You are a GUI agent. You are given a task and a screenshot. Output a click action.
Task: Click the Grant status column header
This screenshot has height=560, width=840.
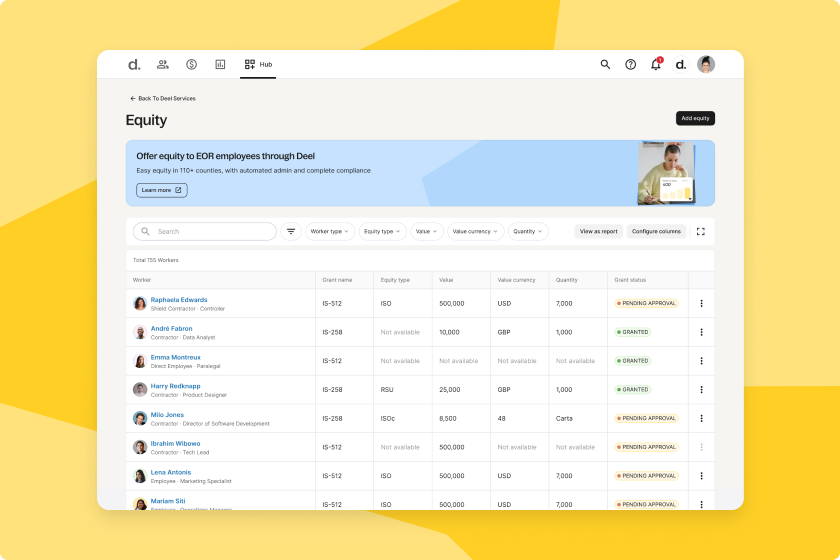630,280
